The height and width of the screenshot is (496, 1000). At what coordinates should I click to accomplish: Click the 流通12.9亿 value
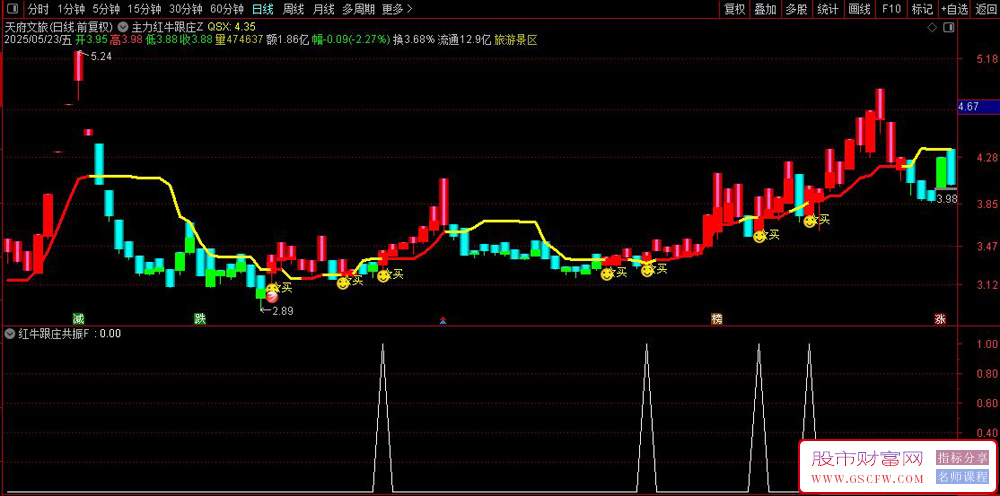pyautogui.click(x=464, y=40)
